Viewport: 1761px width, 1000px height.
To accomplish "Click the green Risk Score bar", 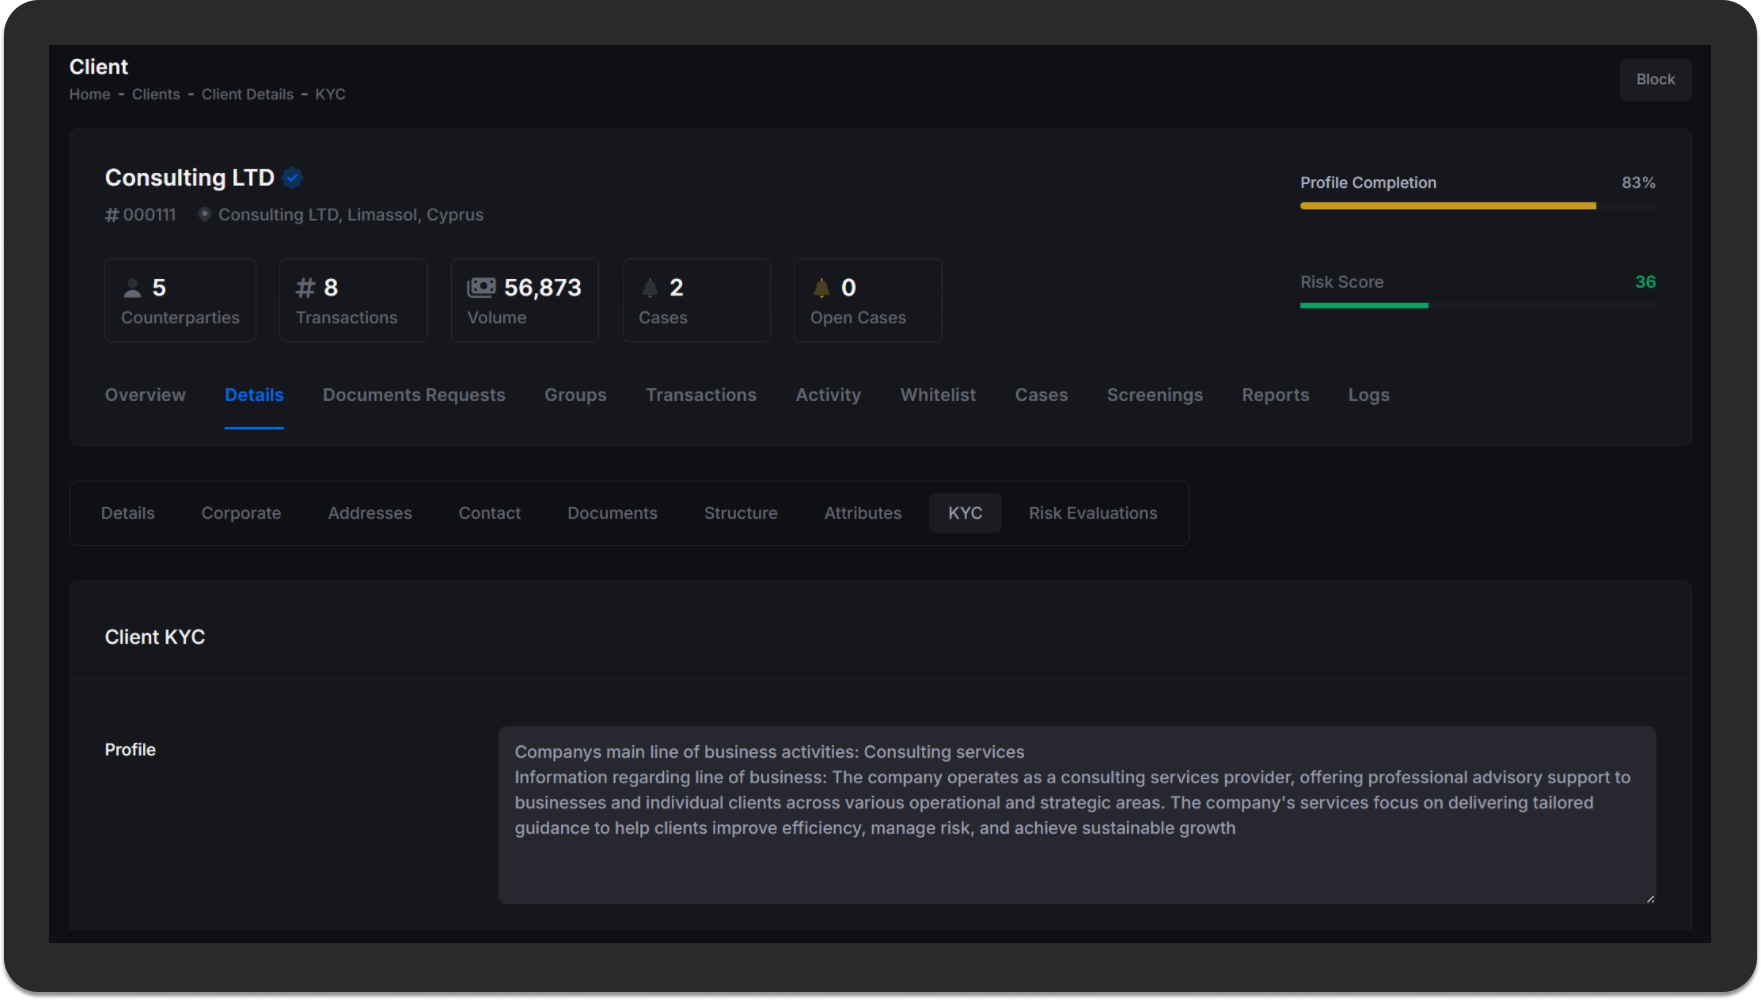I will (1364, 305).
